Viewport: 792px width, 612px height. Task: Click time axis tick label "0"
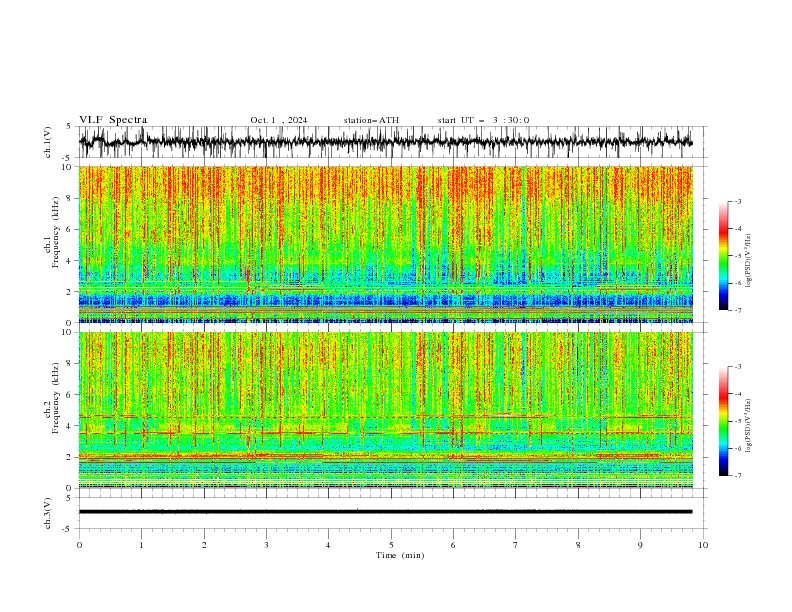point(79,545)
